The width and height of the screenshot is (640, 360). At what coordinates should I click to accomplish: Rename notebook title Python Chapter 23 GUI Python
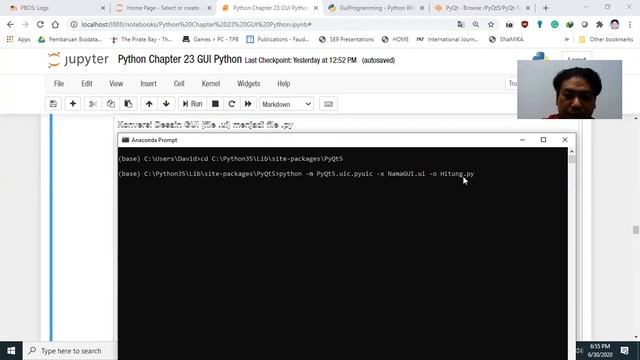(180, 60)
